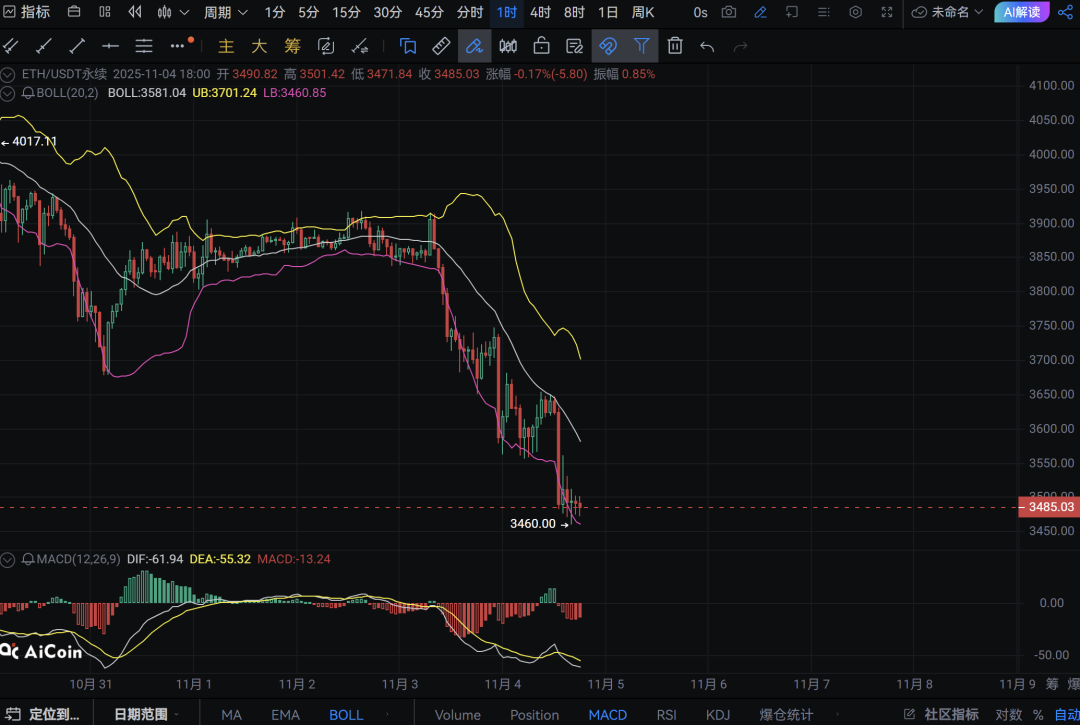Screen dimensions: 1080x725
Task: Toggle the RSI indicator
Action: pyautogui.click(x=666, y=714)
